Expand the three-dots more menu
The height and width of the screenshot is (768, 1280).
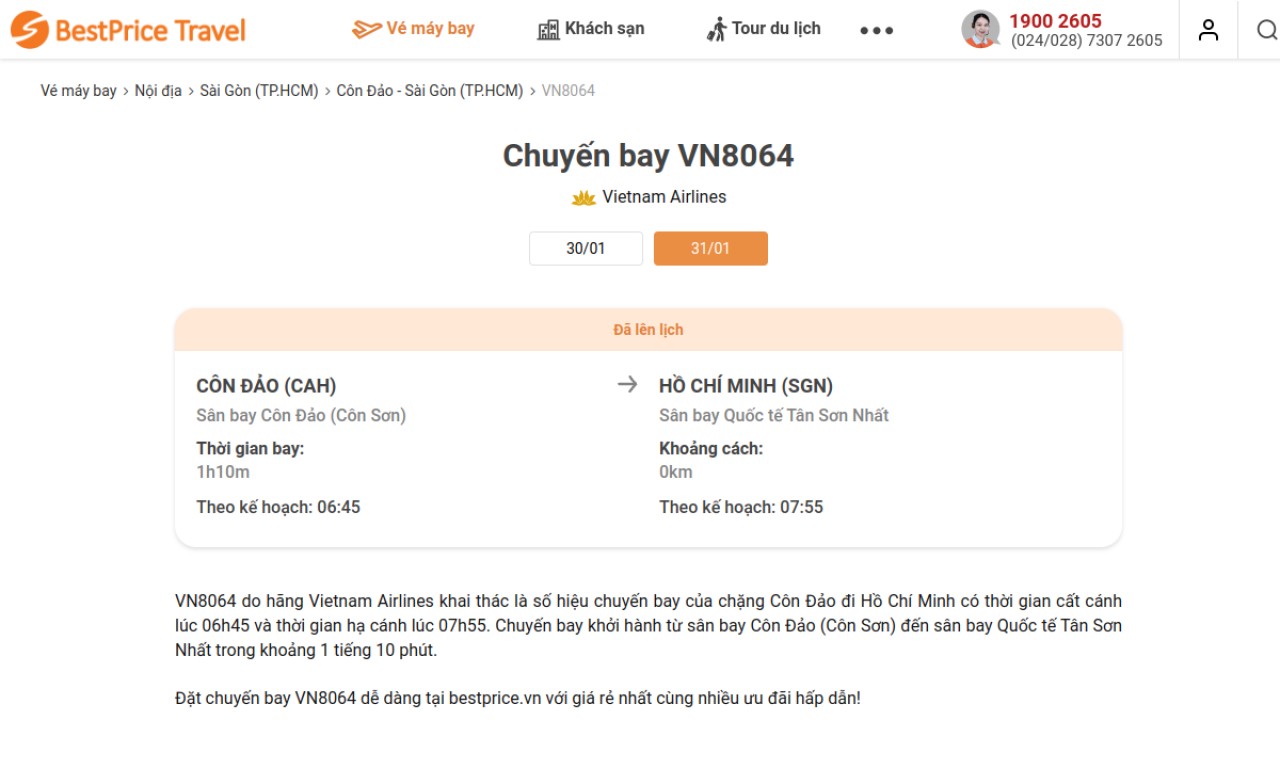click(877, 30)
